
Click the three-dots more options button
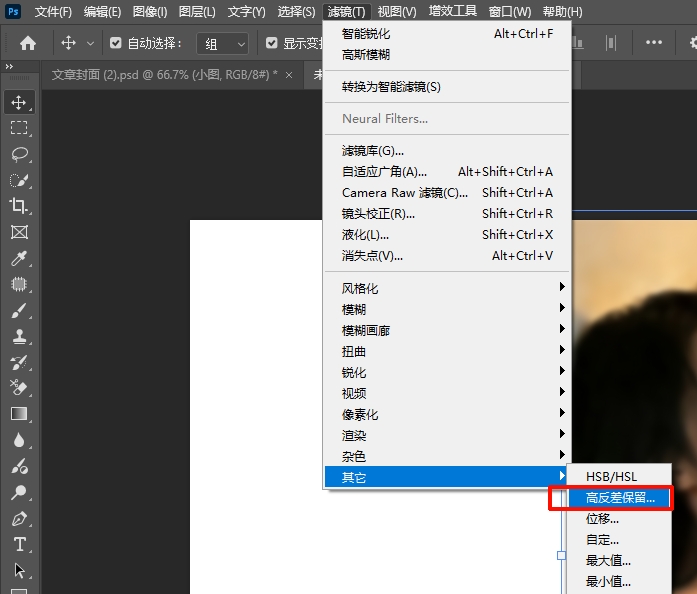point(654,43)
